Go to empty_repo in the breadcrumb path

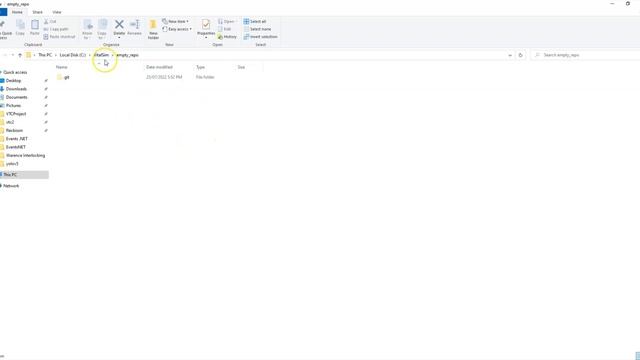coord(127,55)
